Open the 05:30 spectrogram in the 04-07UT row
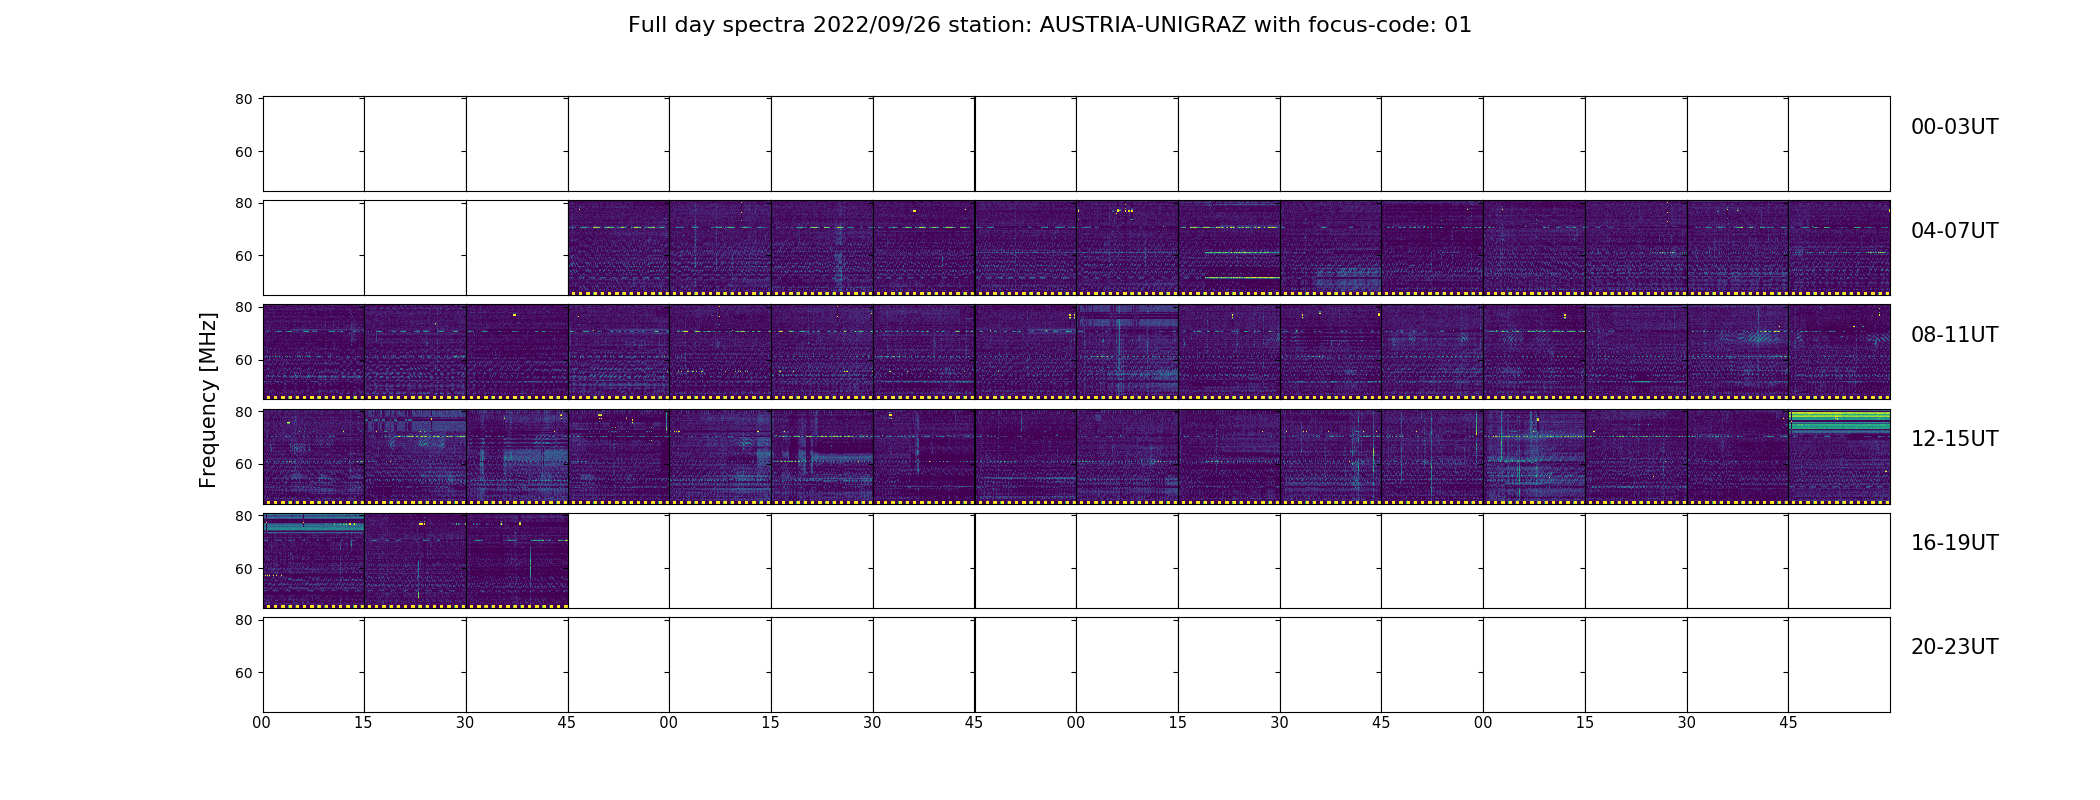The height and width of the screenshot is (800, 2100). click(x=924, y=248)
